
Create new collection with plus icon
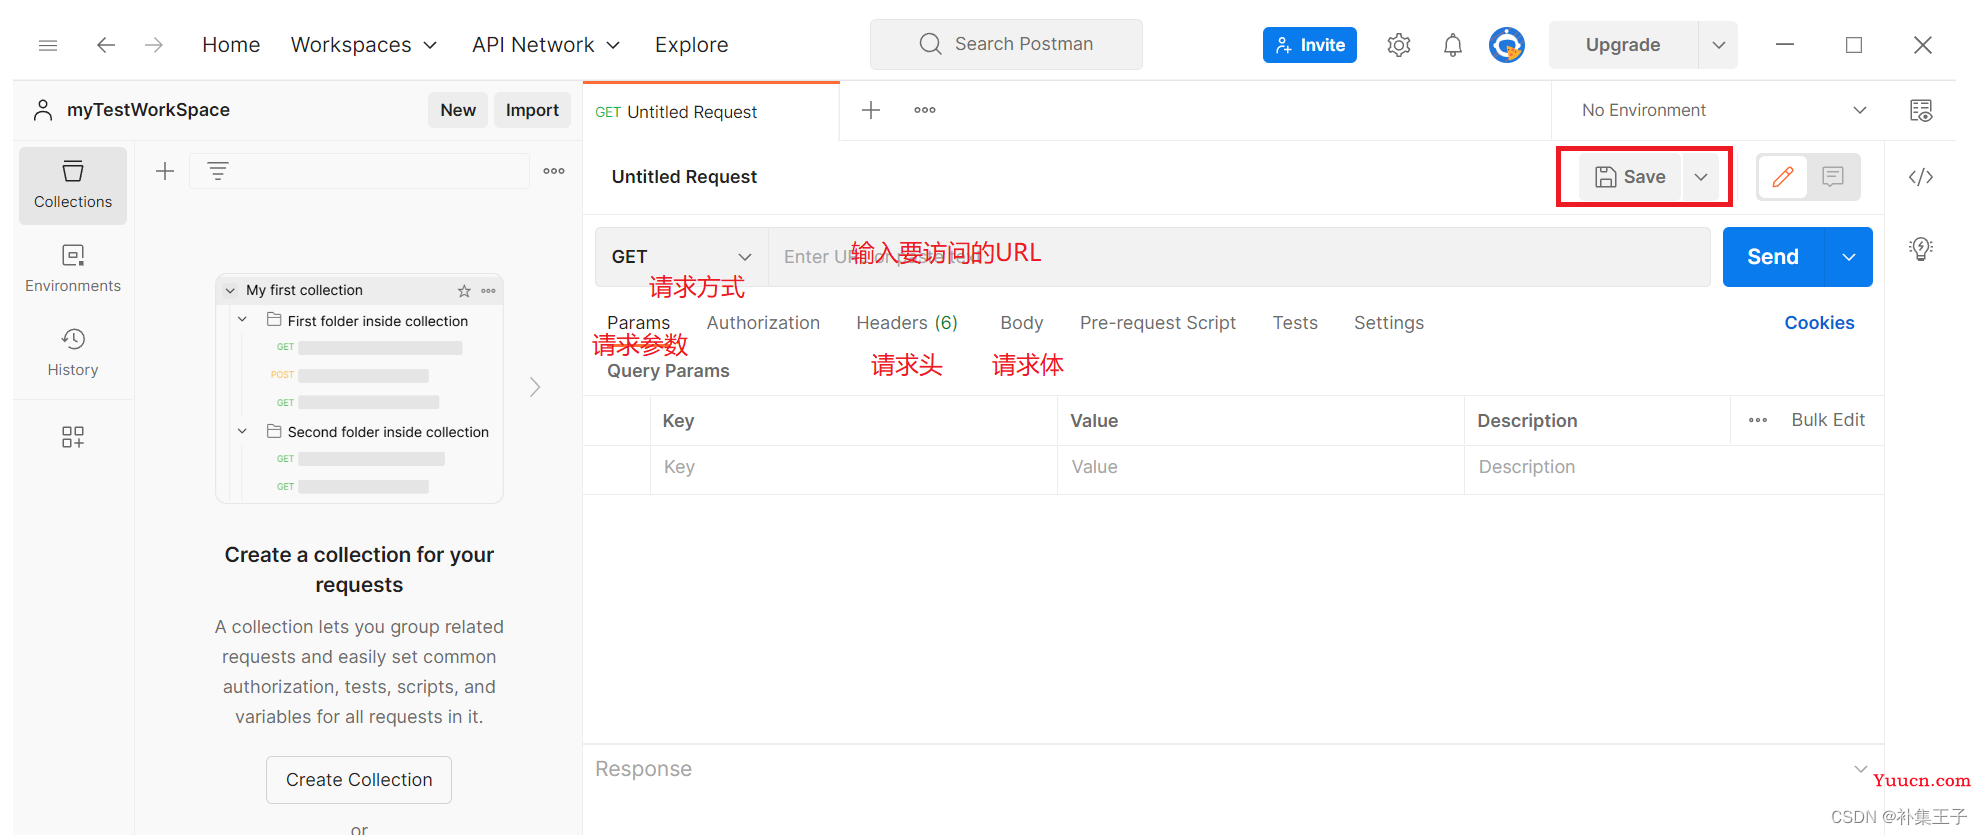(x=165, y=171)
